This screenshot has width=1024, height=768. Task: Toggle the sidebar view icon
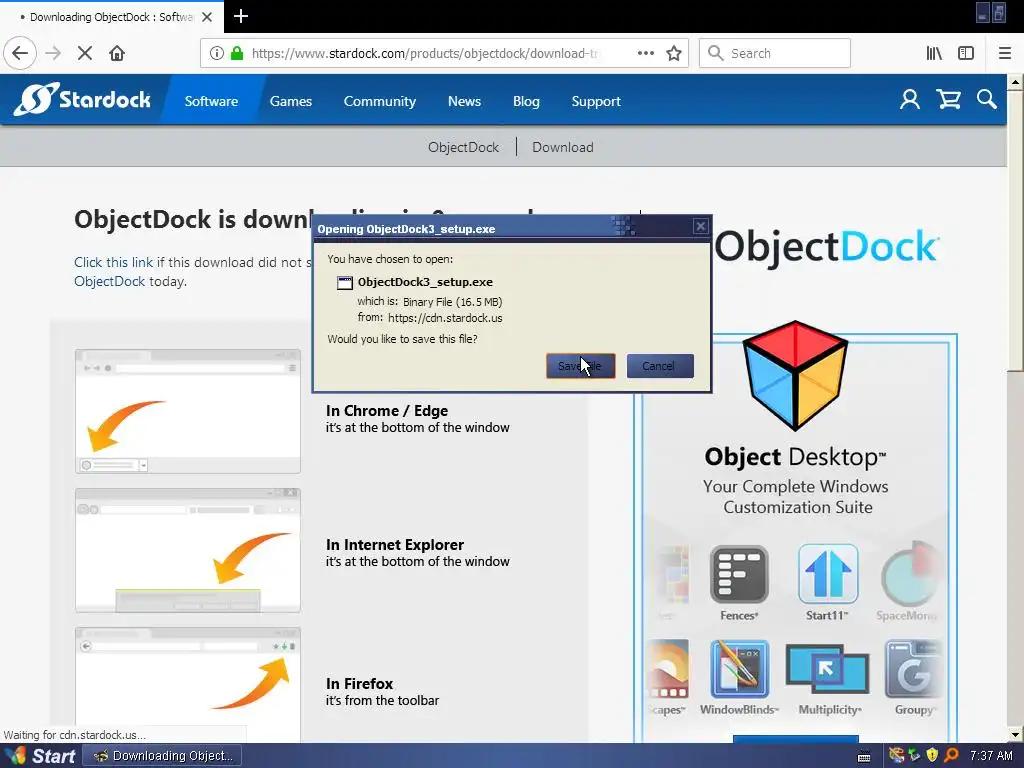tap(966, 53)
